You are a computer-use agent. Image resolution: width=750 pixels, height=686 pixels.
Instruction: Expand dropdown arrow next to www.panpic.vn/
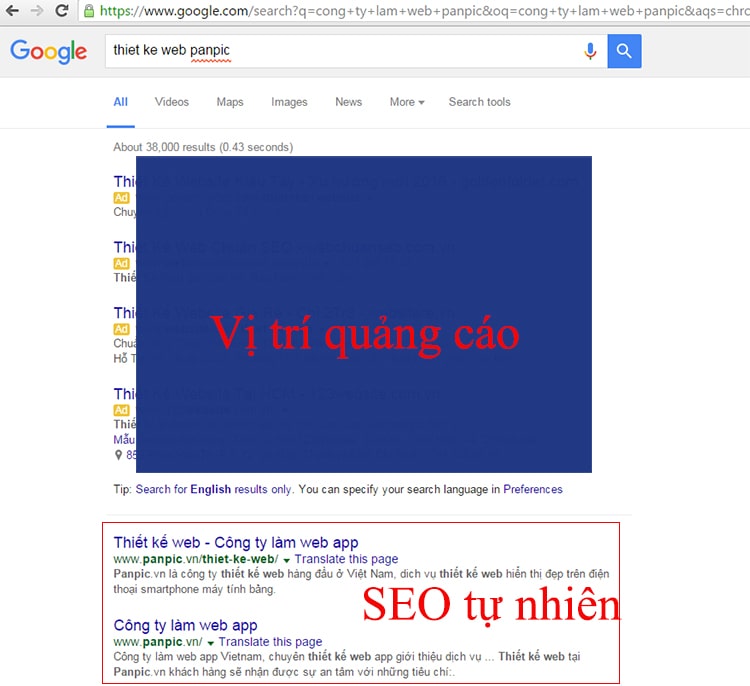point(210,643)
